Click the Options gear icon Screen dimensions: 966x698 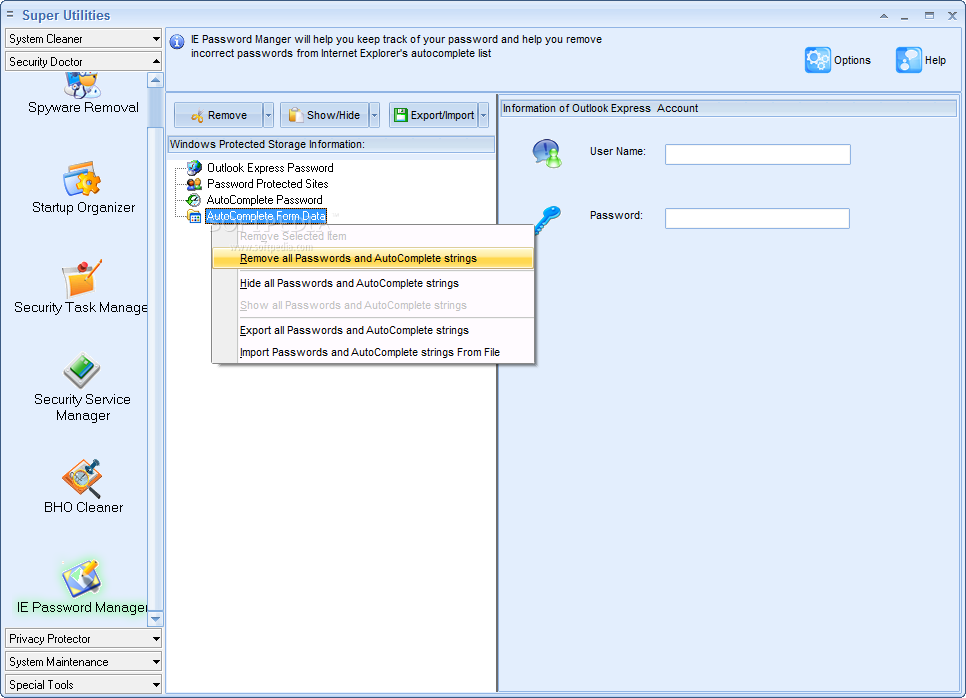coord(818,60)
